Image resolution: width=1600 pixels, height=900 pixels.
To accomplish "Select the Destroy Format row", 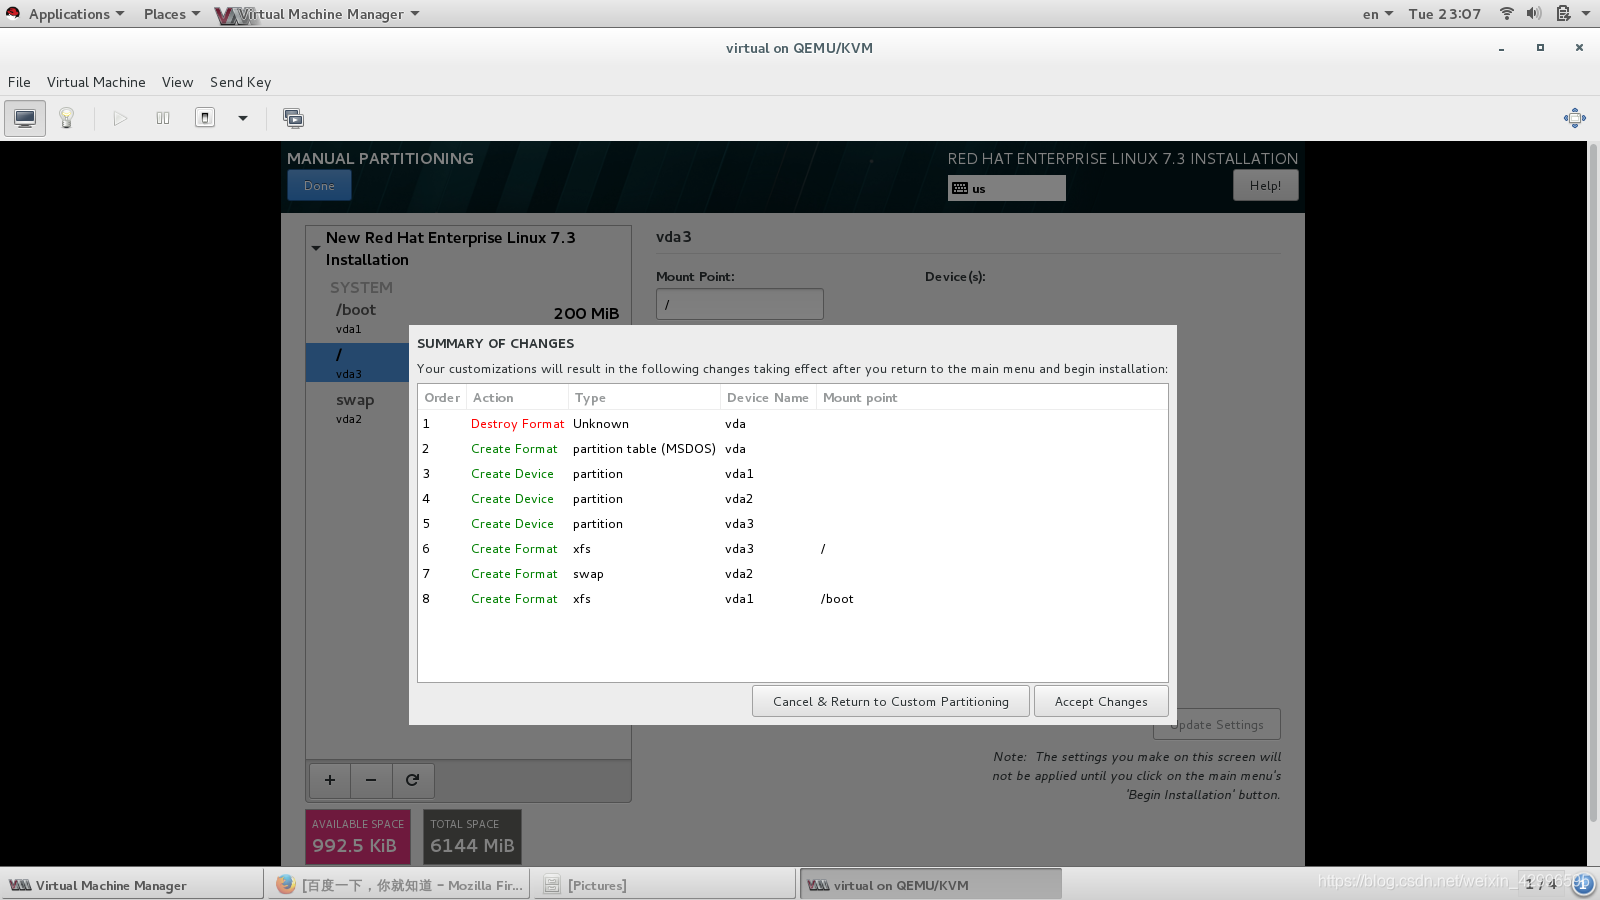I will 792,424.
